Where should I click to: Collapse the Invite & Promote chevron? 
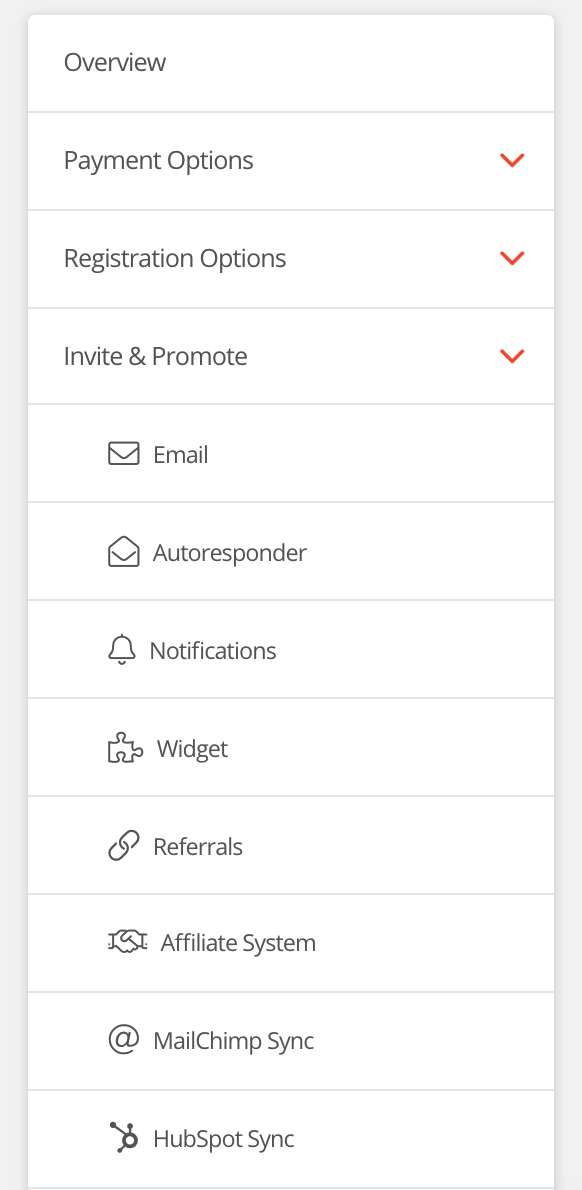tap(512, 356)
